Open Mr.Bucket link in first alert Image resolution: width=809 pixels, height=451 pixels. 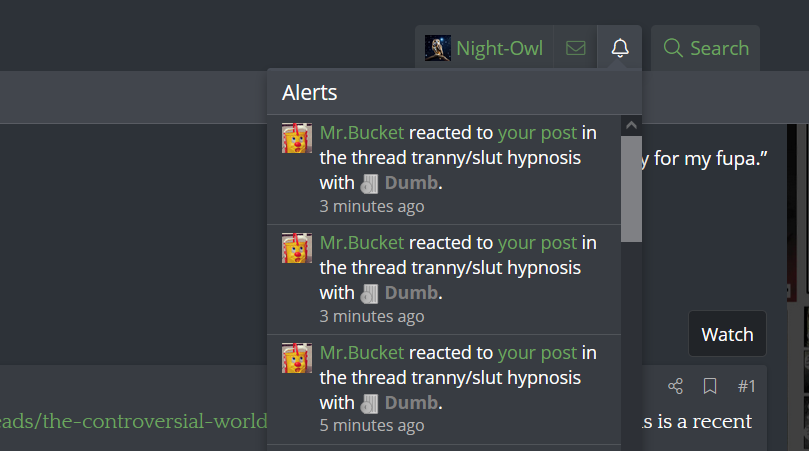tap(362, 133)
